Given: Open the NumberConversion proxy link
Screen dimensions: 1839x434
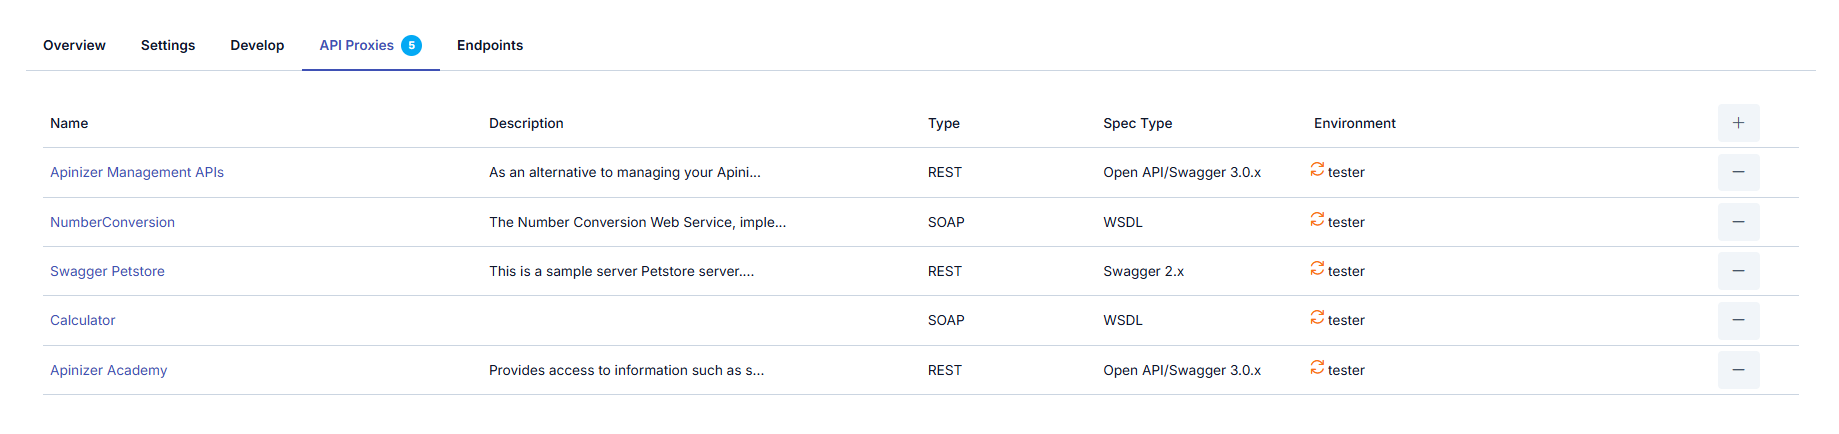Looking at the screenshot, I should [112, 222].
